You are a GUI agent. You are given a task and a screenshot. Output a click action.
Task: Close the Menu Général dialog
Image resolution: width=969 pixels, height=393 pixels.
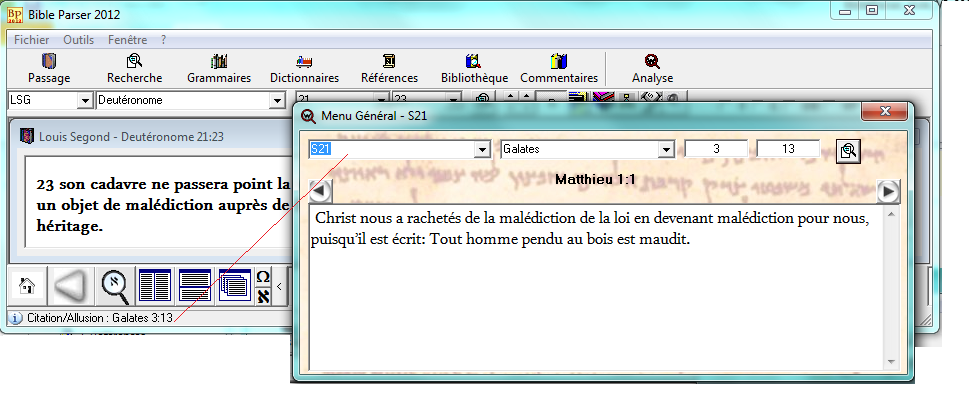[x=884, y=111]
